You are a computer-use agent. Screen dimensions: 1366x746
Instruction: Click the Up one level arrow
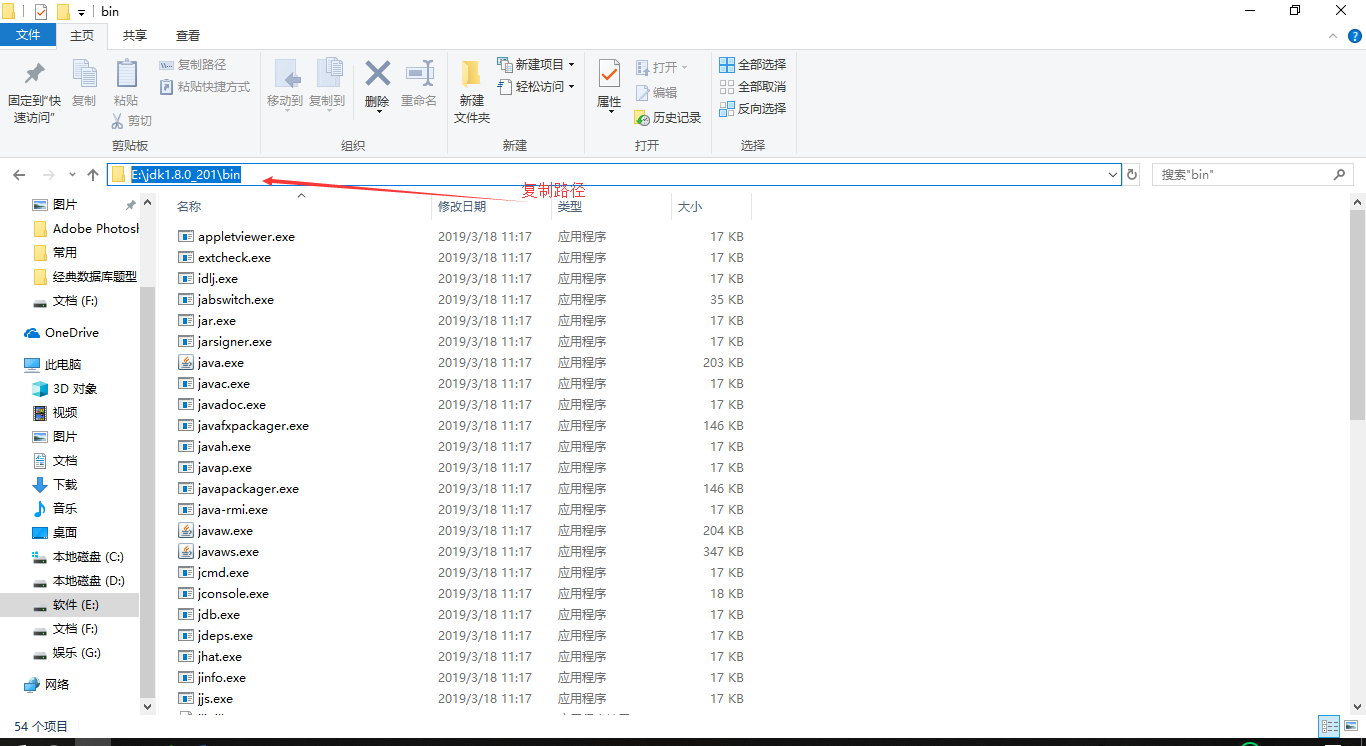(93, 175)
